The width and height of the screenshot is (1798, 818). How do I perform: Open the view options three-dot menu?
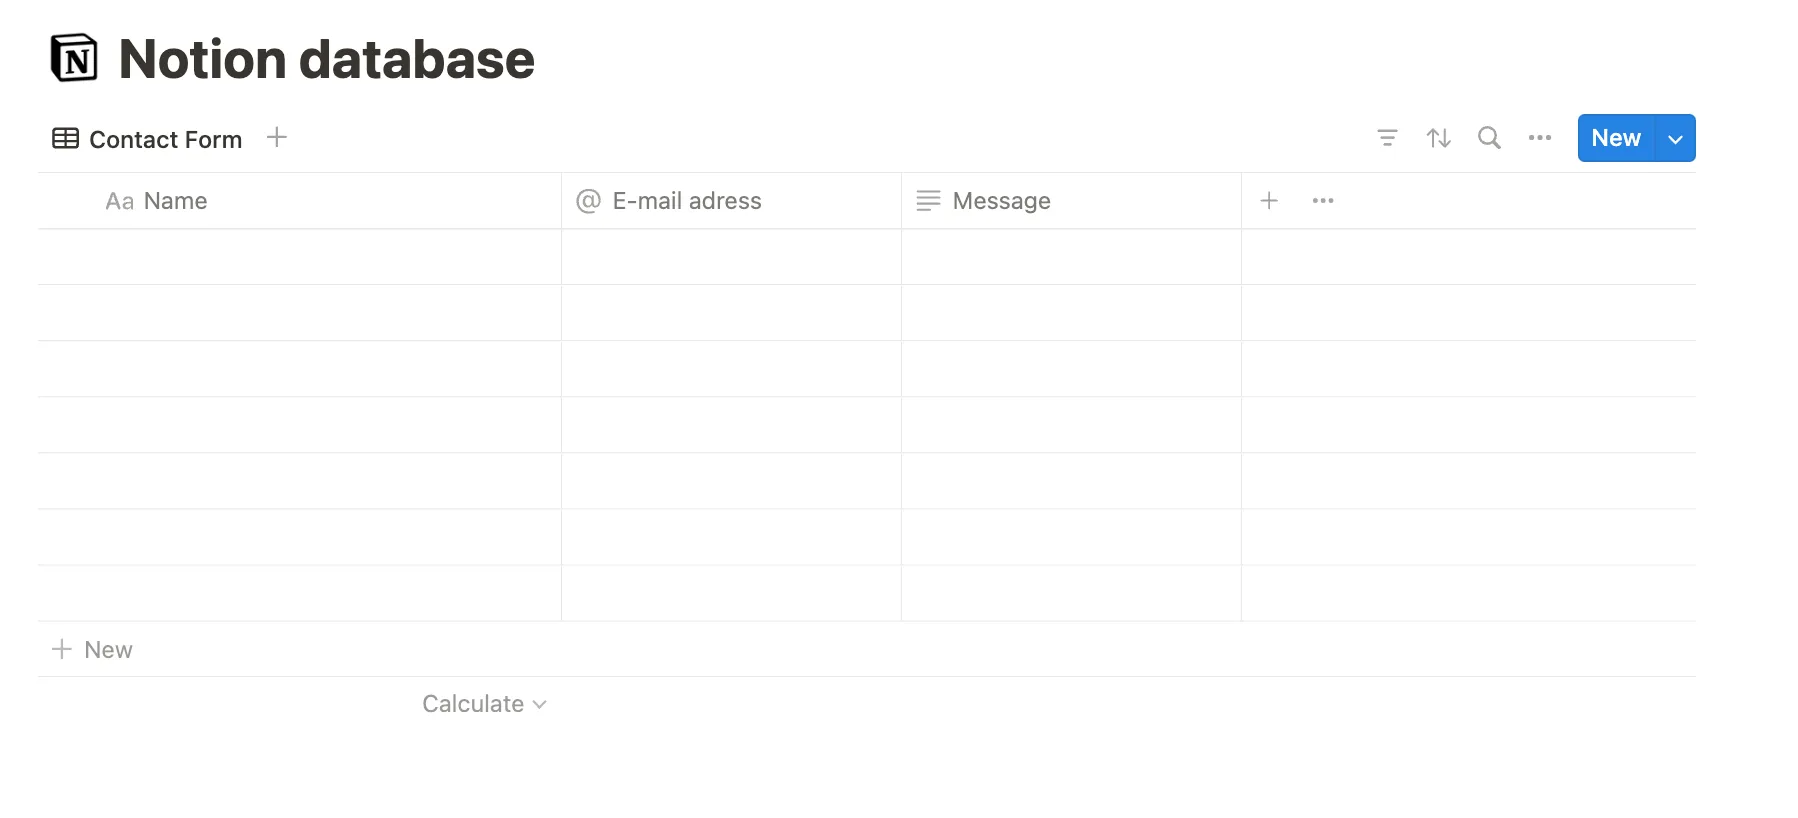[1540, 138]
